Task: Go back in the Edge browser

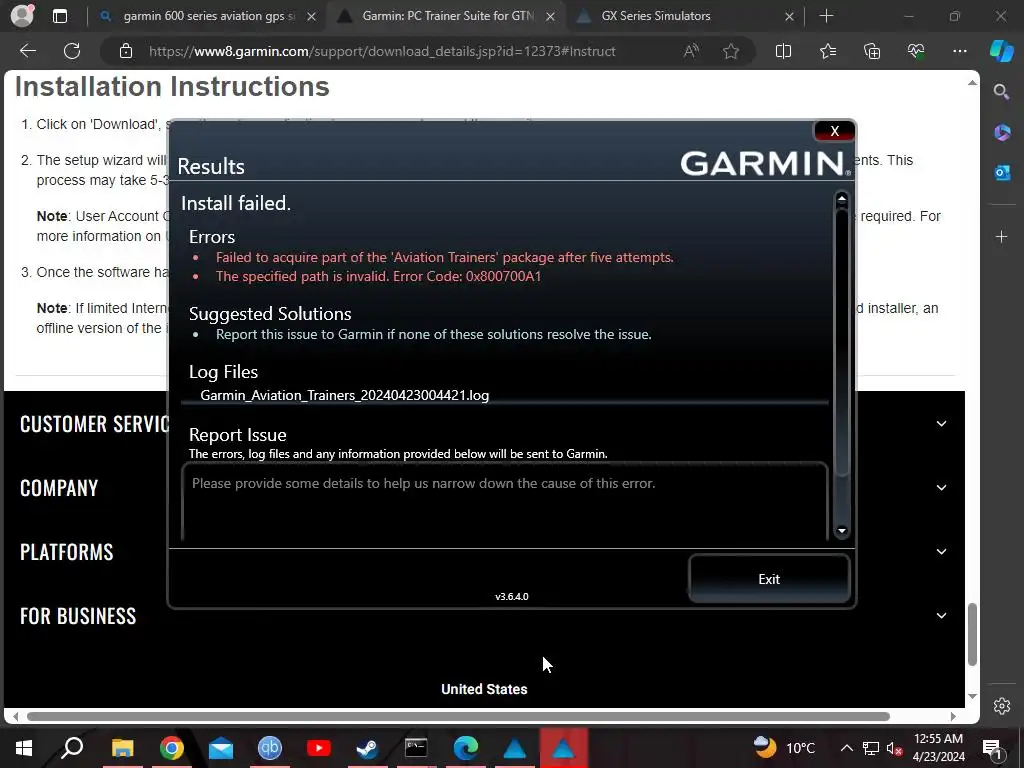Action: point(27,51)
